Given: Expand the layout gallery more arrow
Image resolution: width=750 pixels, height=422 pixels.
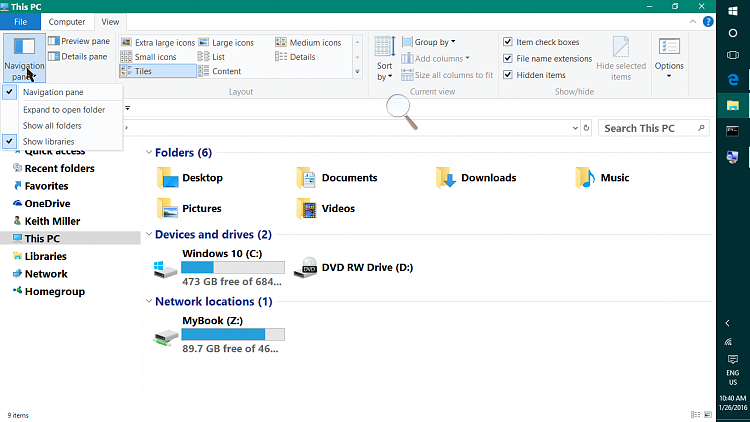Looking at the screenshot, I should point(357,72).
